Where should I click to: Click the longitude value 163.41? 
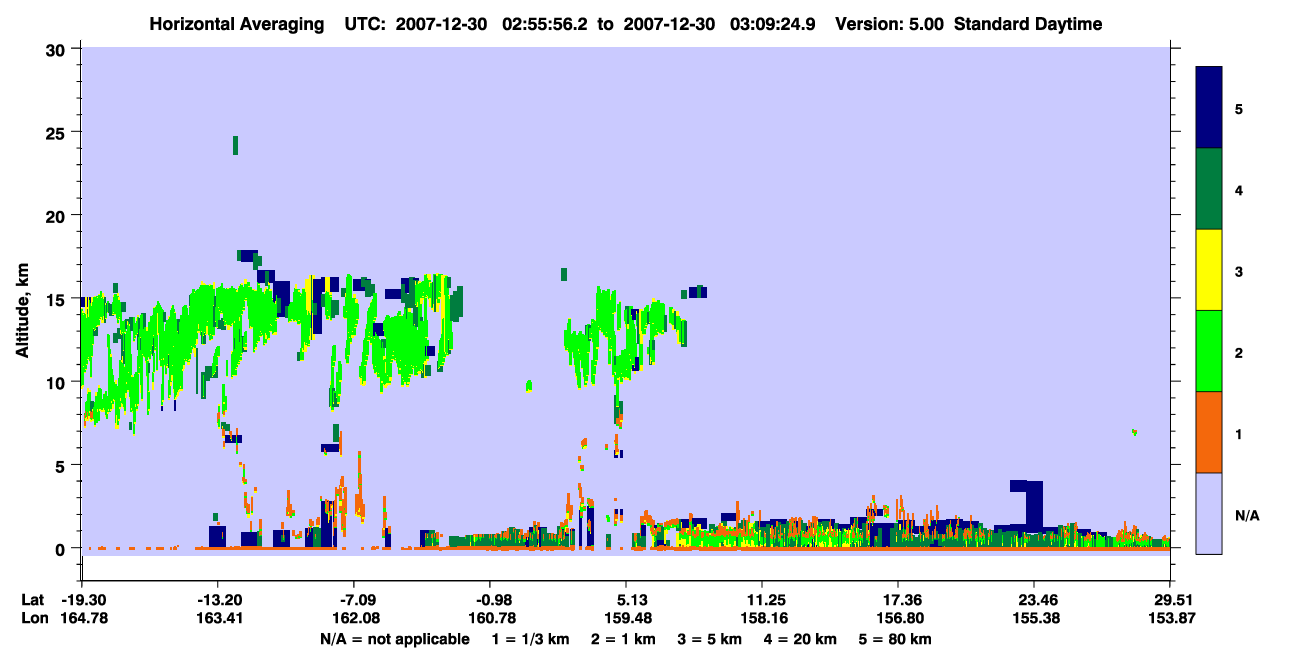tap(218, 618)
